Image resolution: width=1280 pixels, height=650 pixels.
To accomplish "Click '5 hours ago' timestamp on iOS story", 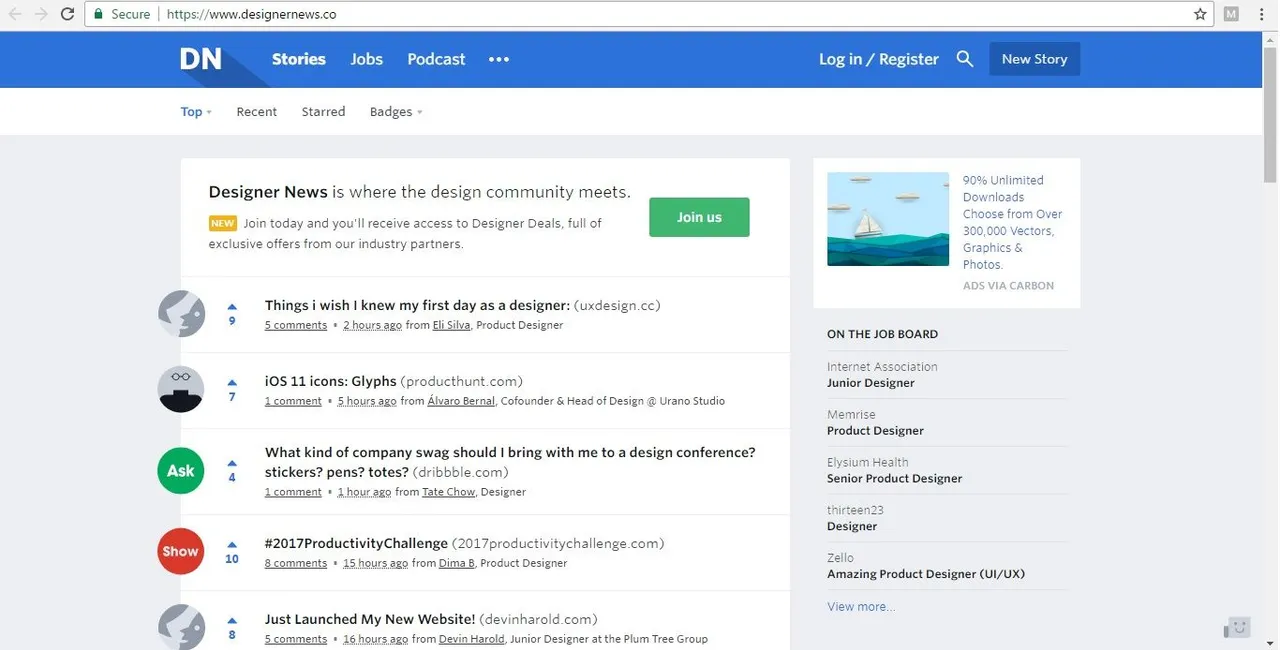I will [x=367, y=401].
